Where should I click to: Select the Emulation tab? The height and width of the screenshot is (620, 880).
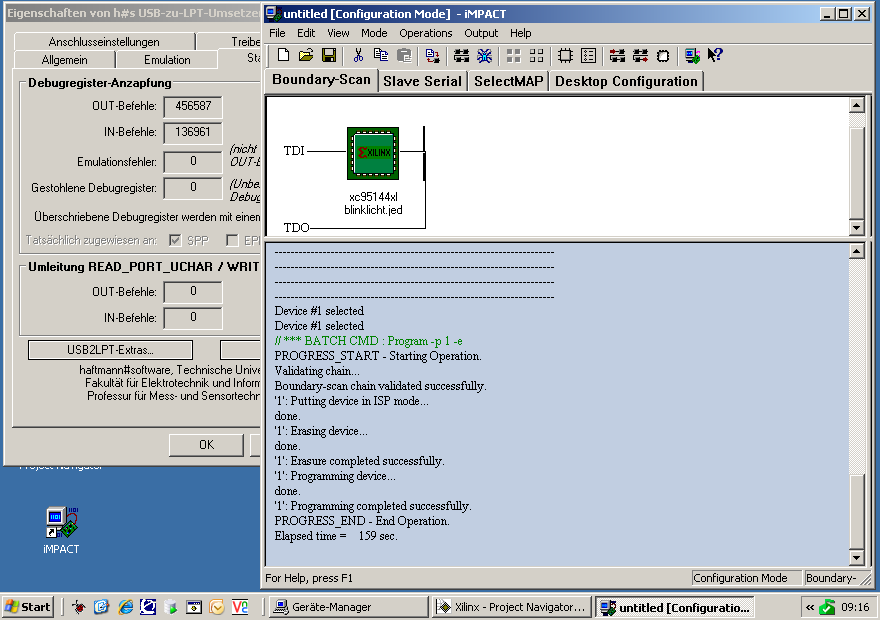coord(167,59)
